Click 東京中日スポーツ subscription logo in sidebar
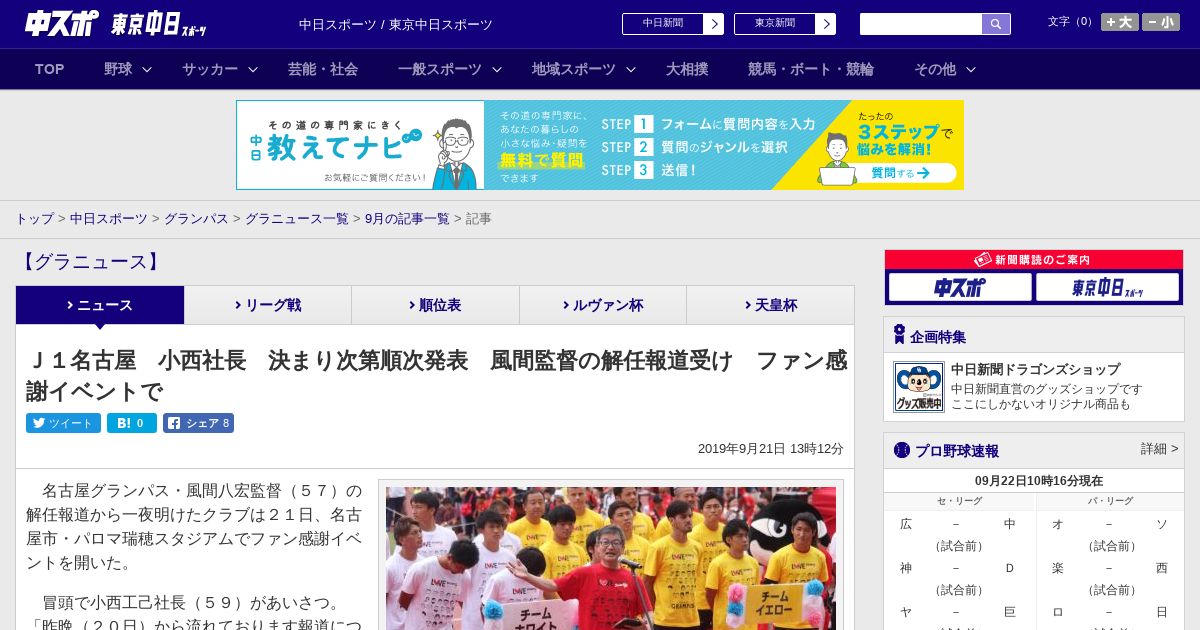This screenshot has width=1200, height=630. pyautogui.click(x=1107, y=287)
